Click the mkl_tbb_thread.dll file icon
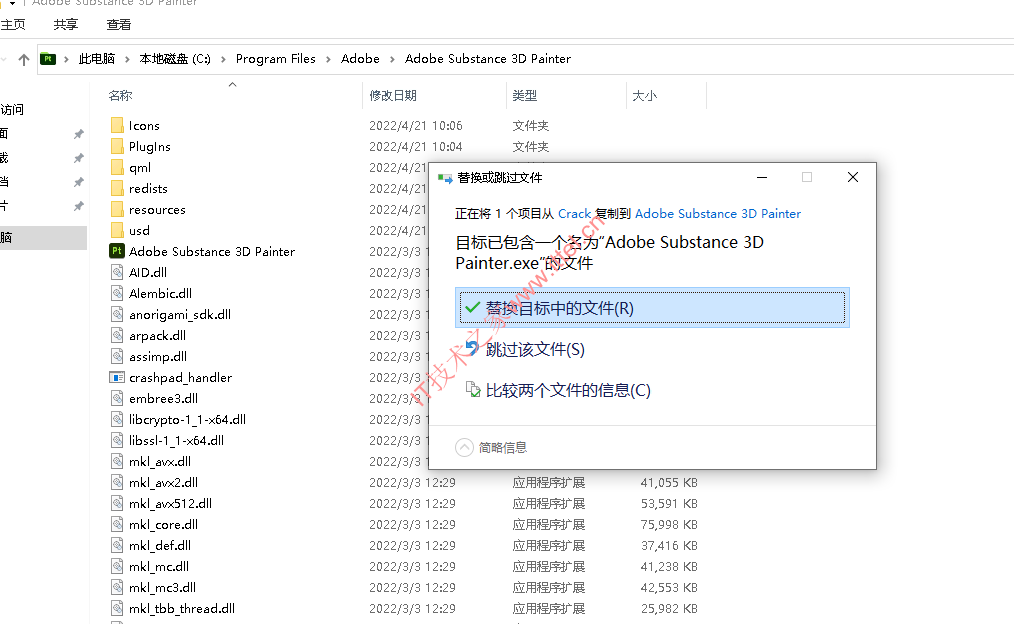Screen dimensions: 1014x624 117,609
